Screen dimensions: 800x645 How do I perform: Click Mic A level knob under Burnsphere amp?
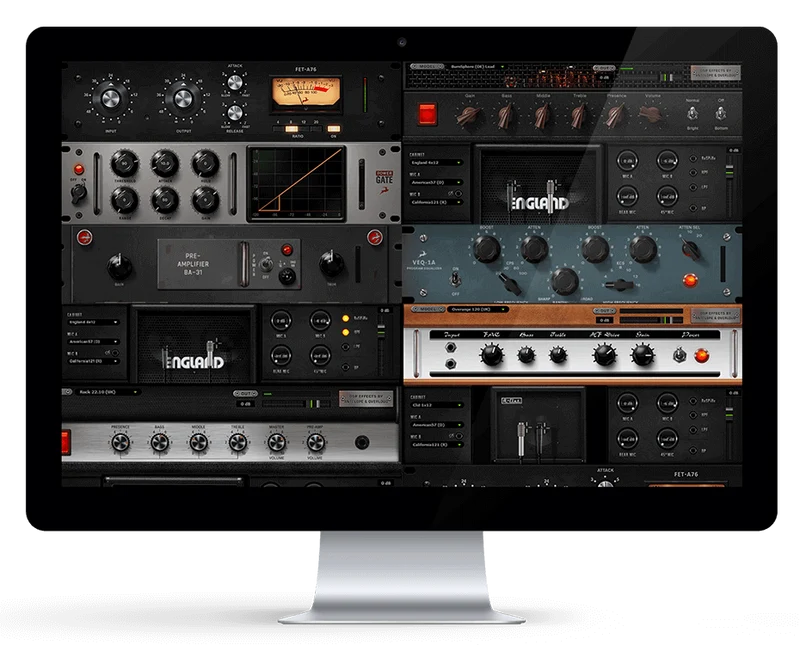point(627,161)
